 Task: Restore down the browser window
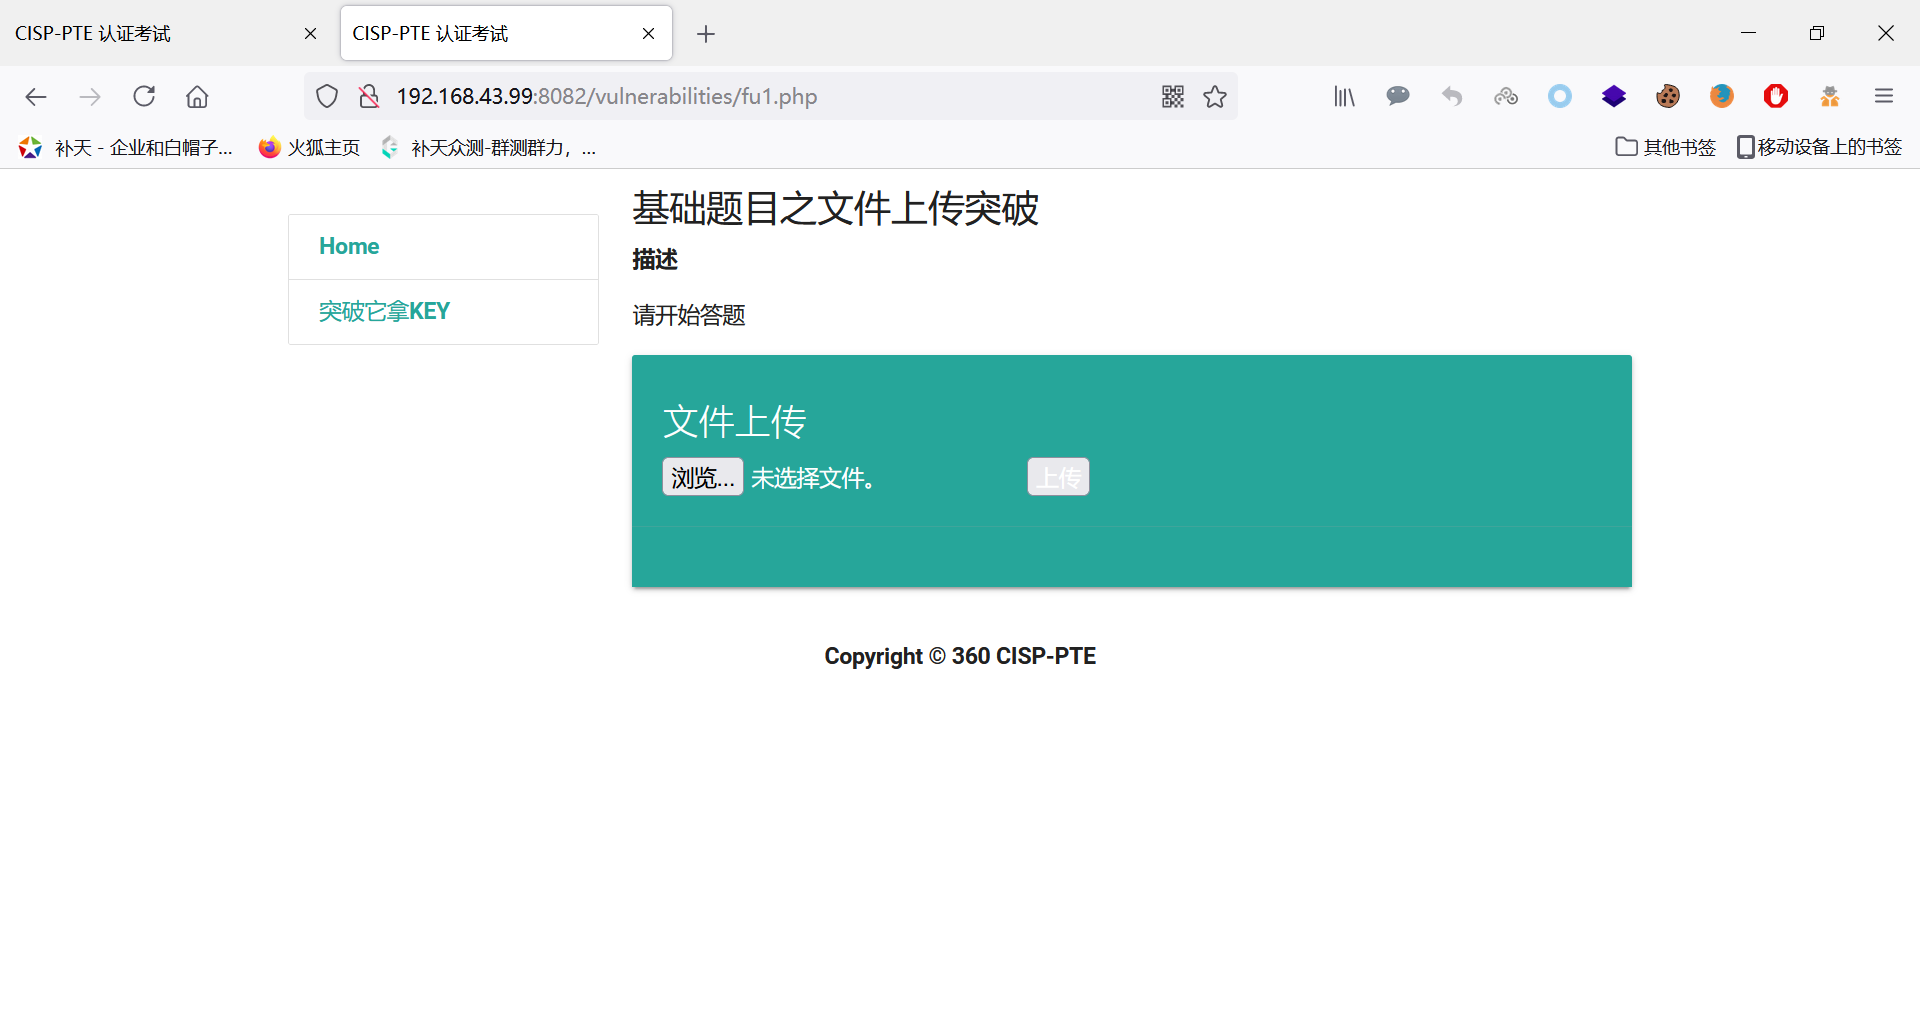pos(1817,33)
